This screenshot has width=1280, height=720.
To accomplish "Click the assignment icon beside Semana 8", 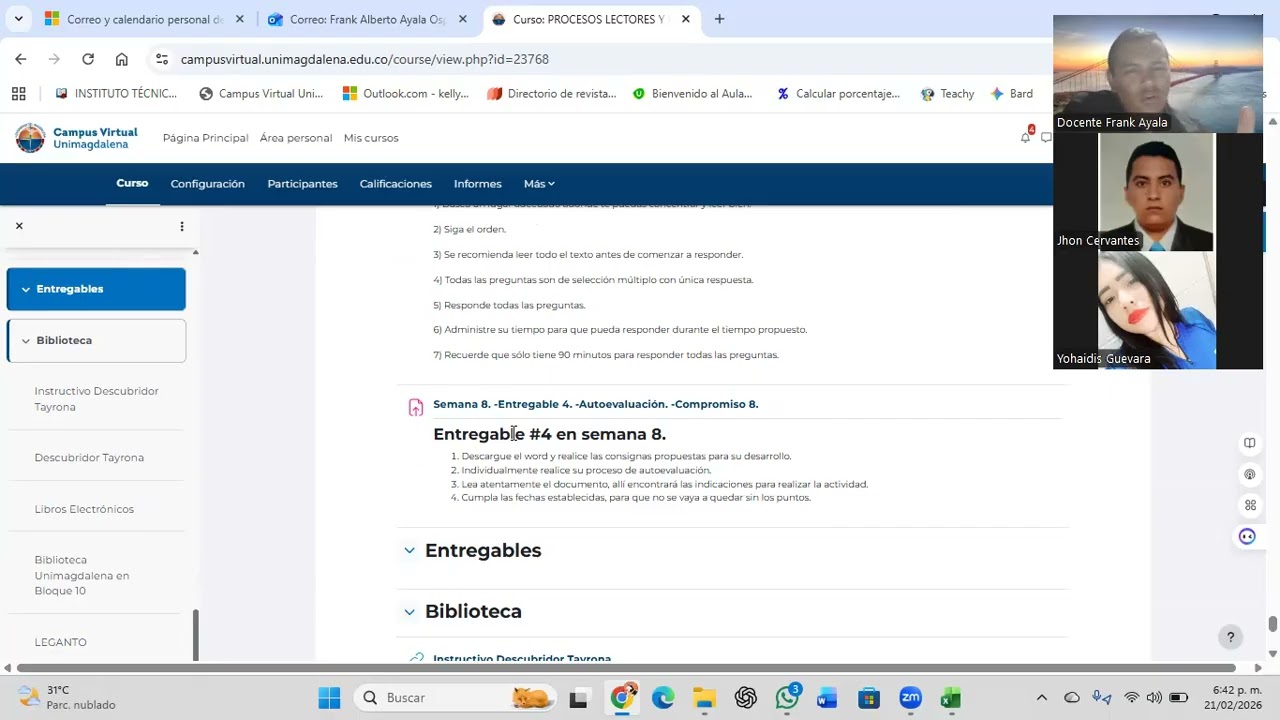I will coord(416,407).
